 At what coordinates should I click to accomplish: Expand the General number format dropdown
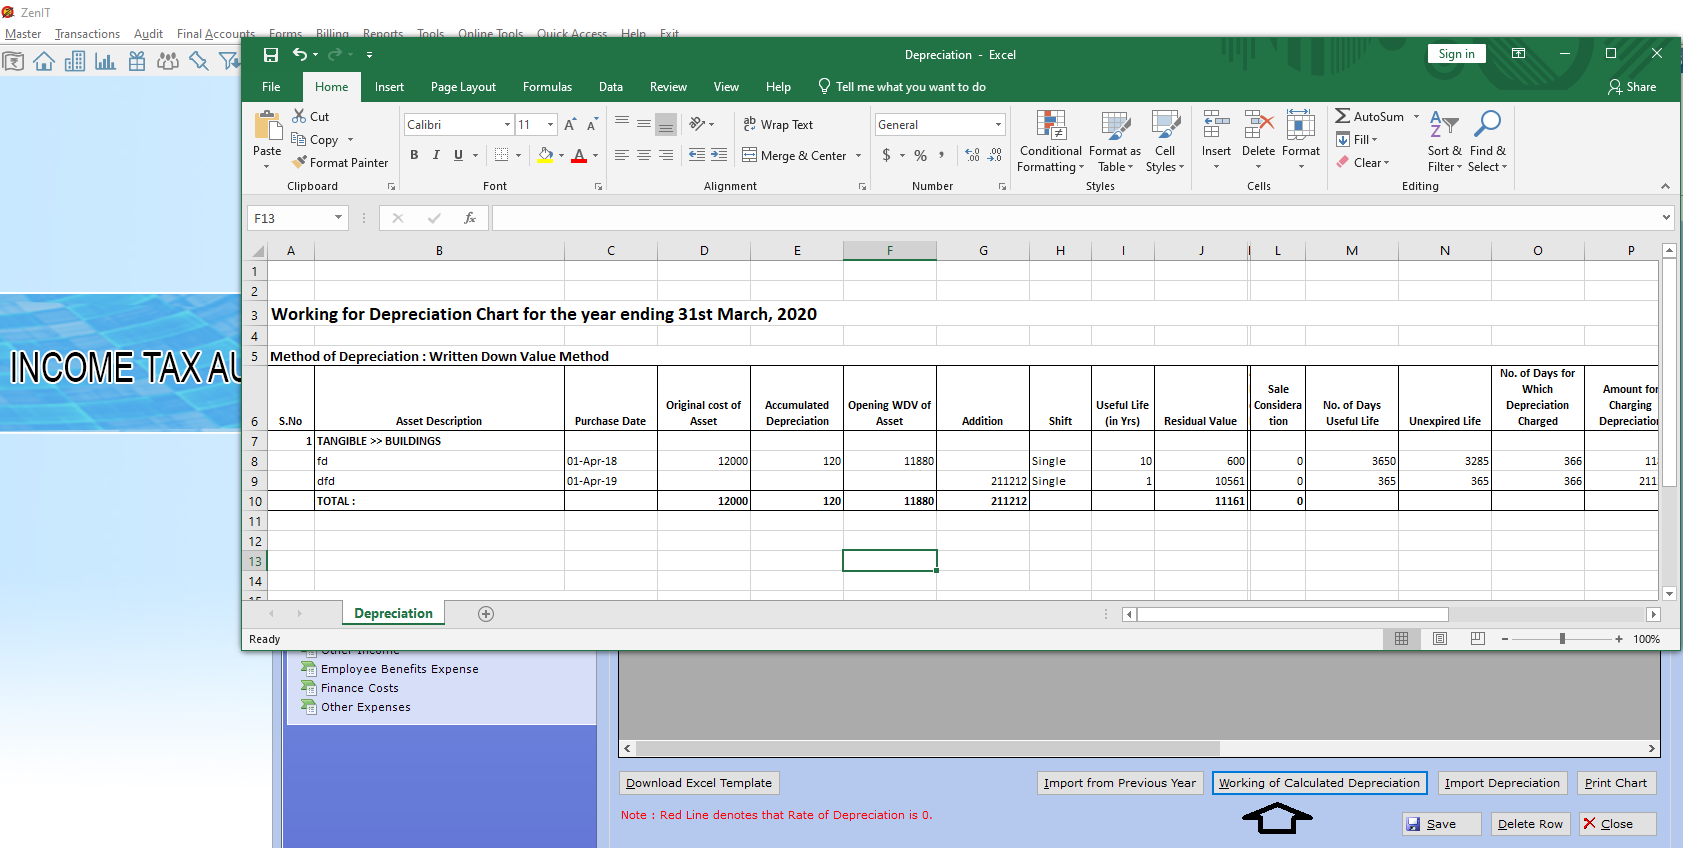[x=997, y=125]
